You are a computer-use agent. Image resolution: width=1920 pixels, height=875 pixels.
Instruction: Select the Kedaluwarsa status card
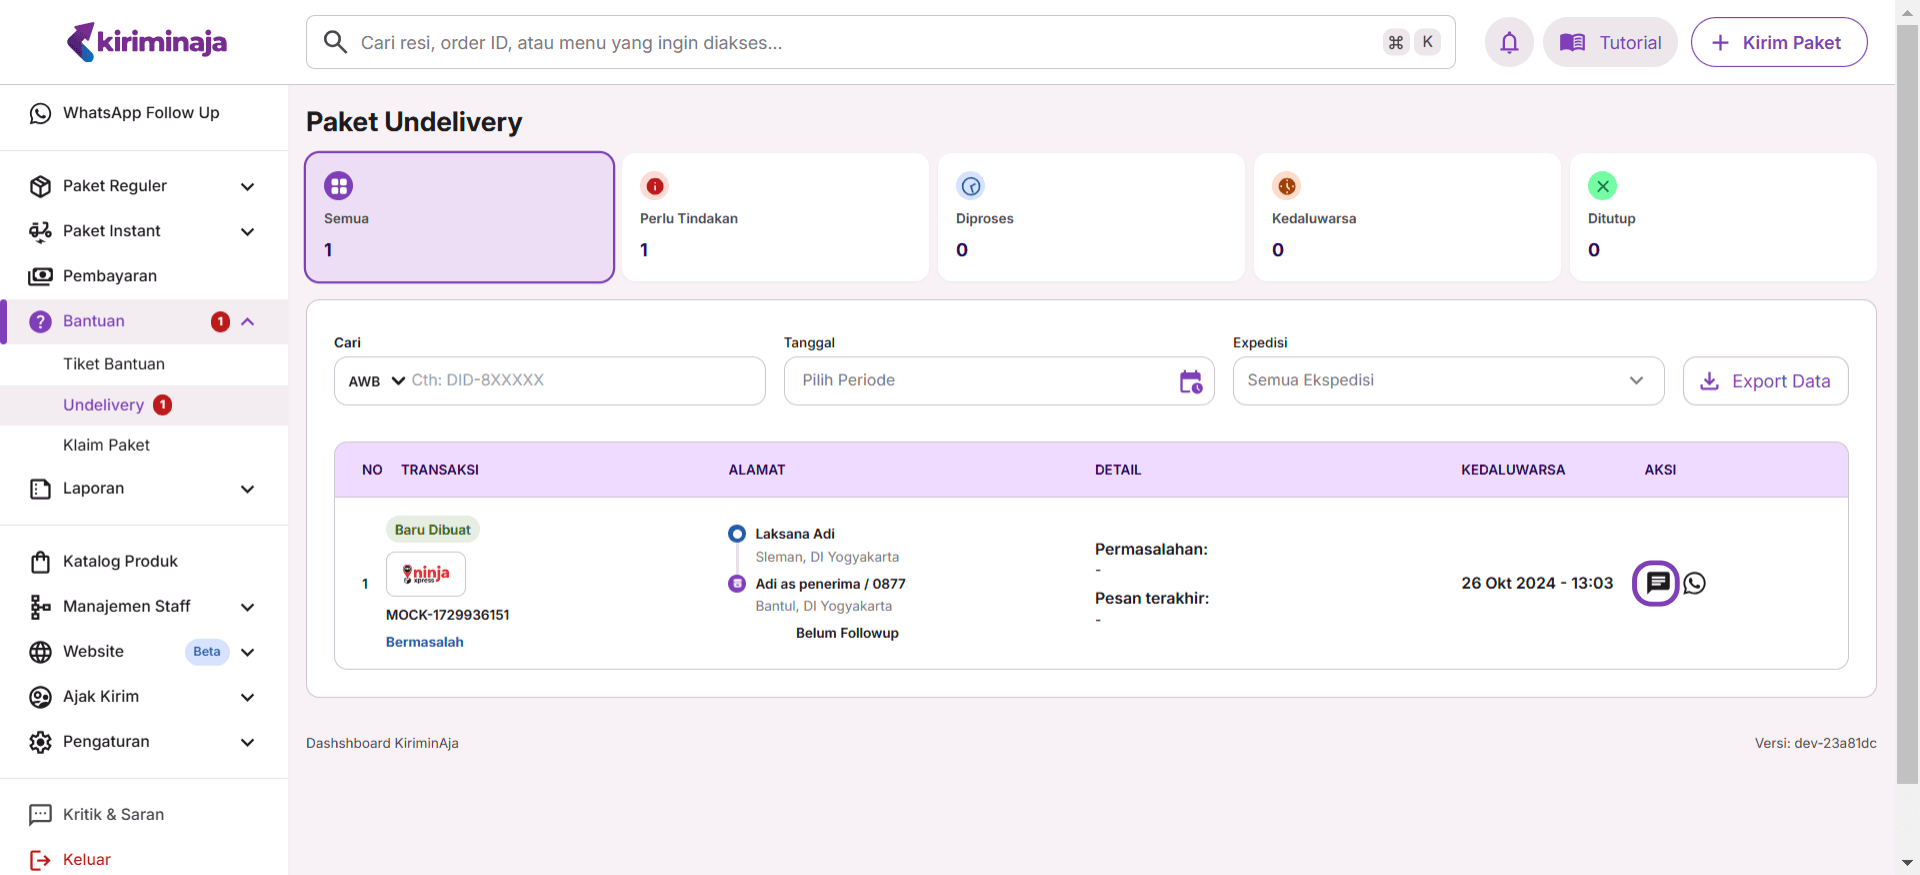click(1406, 217)
